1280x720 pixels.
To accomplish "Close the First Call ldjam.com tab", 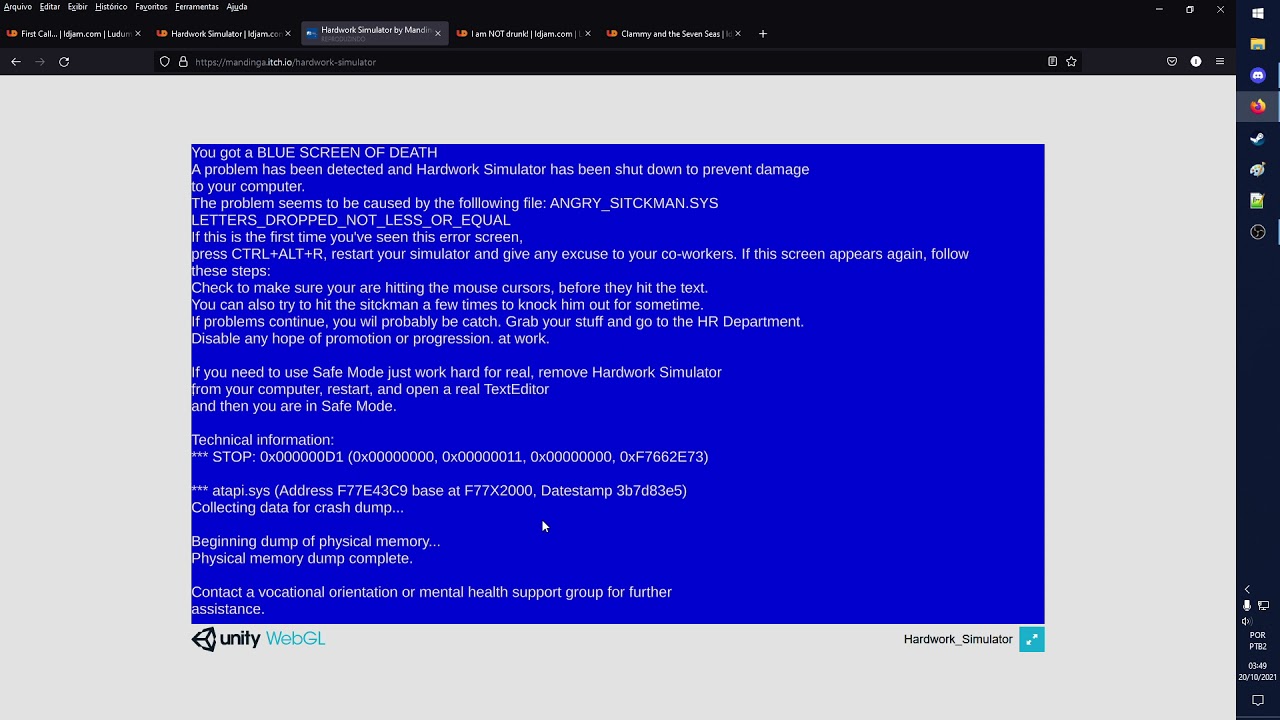I will coord(137,34).
